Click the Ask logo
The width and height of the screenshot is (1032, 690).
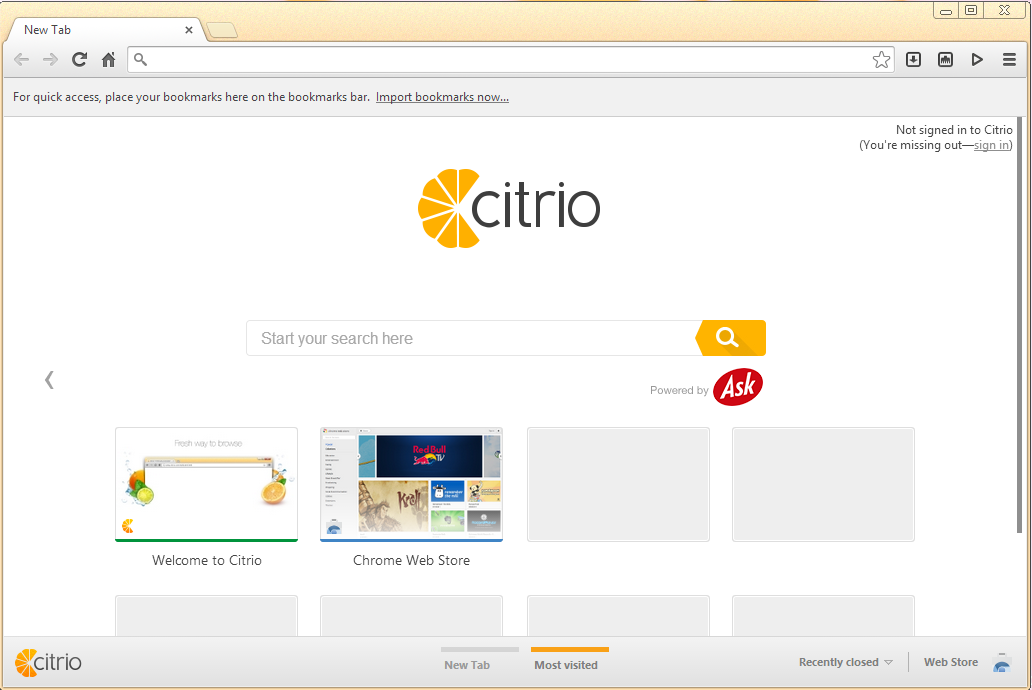738,387
